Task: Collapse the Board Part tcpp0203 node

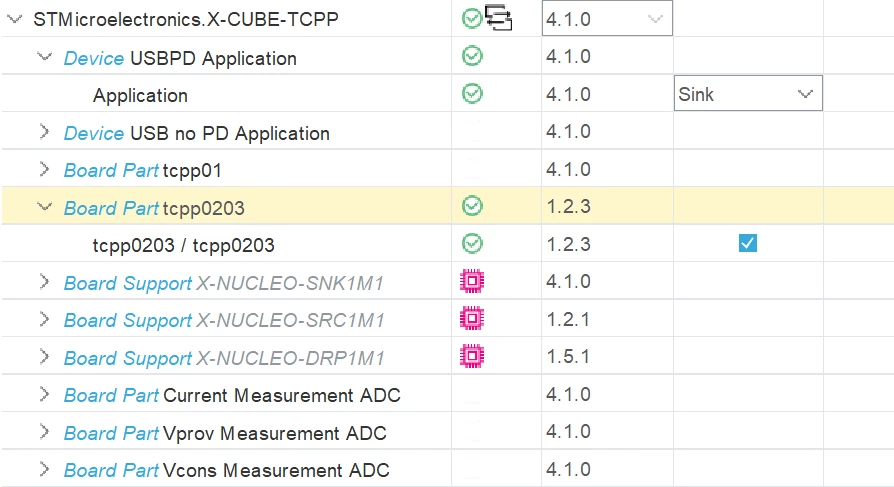Action: click(x=44, y=206)
